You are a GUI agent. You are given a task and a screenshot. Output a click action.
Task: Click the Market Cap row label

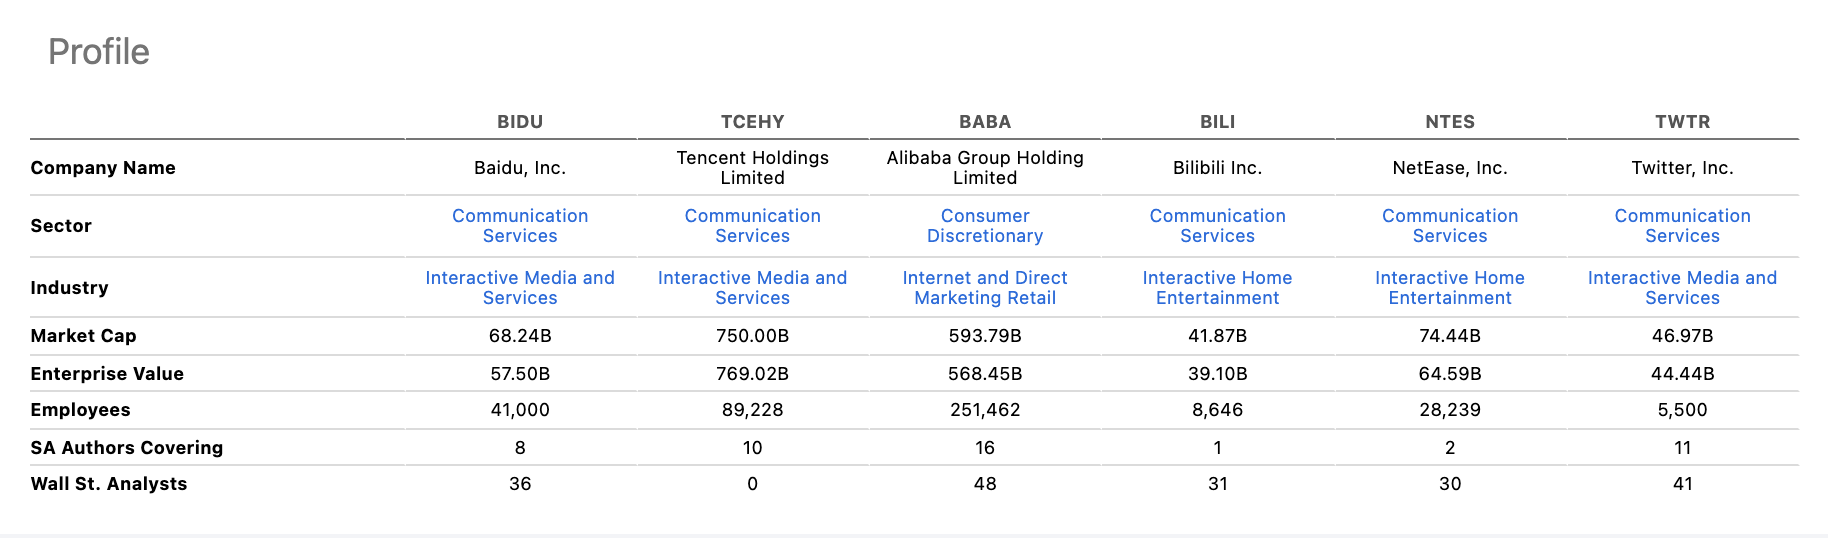[83, 336]
